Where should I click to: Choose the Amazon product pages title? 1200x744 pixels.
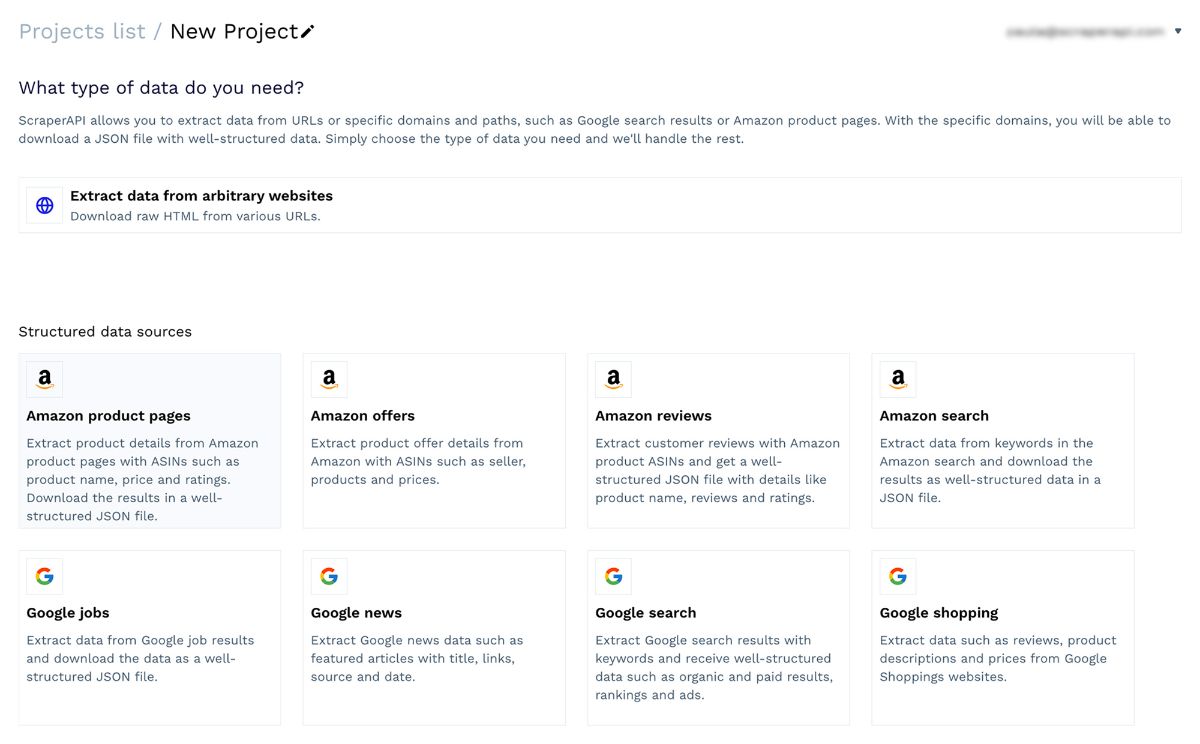108,416
